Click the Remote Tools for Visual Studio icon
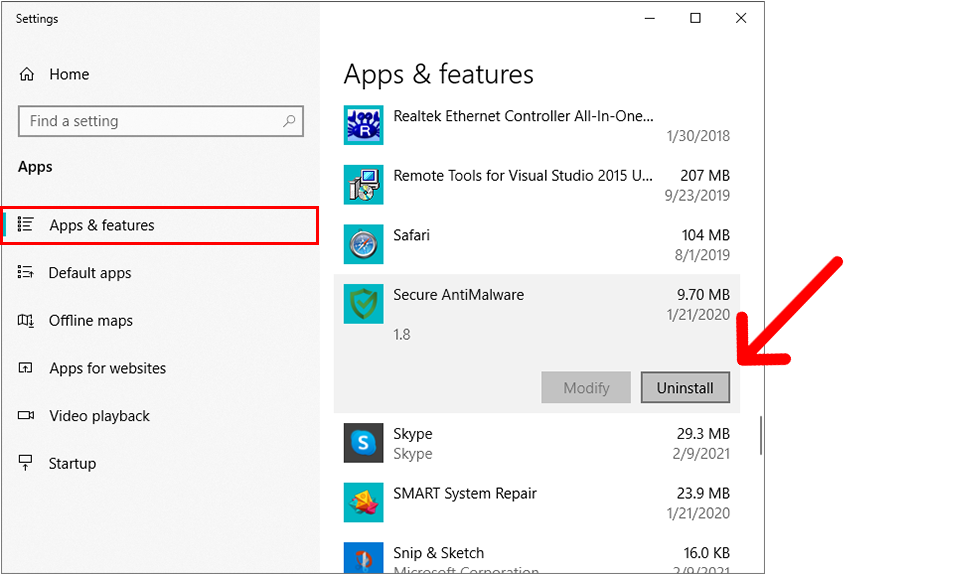969x577 pixels. click(363, 185)
